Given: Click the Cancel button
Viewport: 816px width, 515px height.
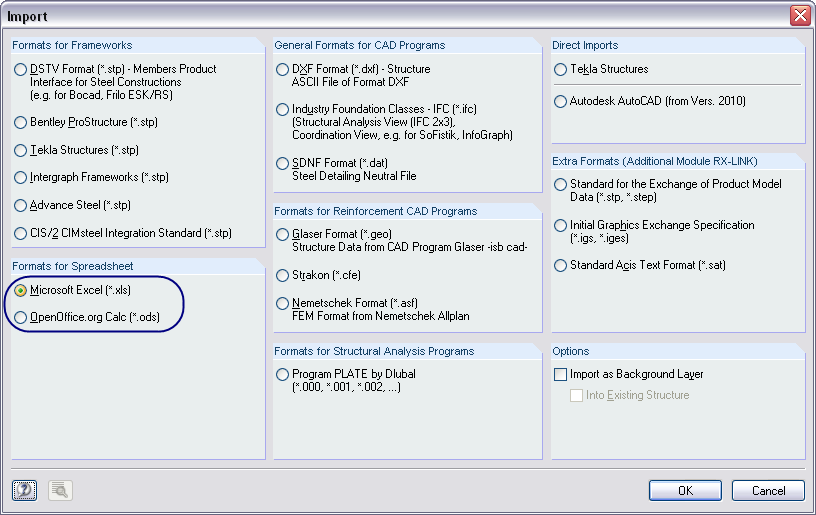Looking at the screenshot, I should (x=769, y=491).
